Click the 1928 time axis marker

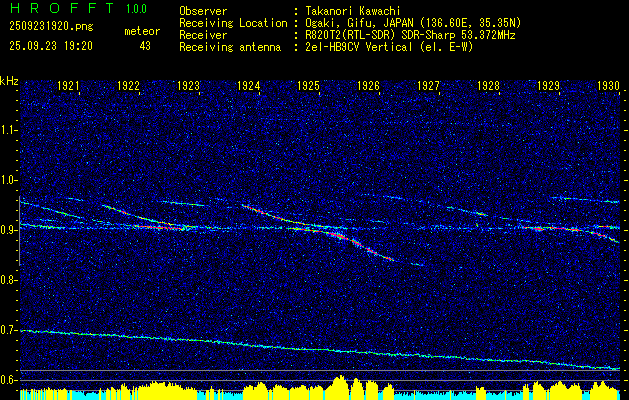(x=489, y=85)
